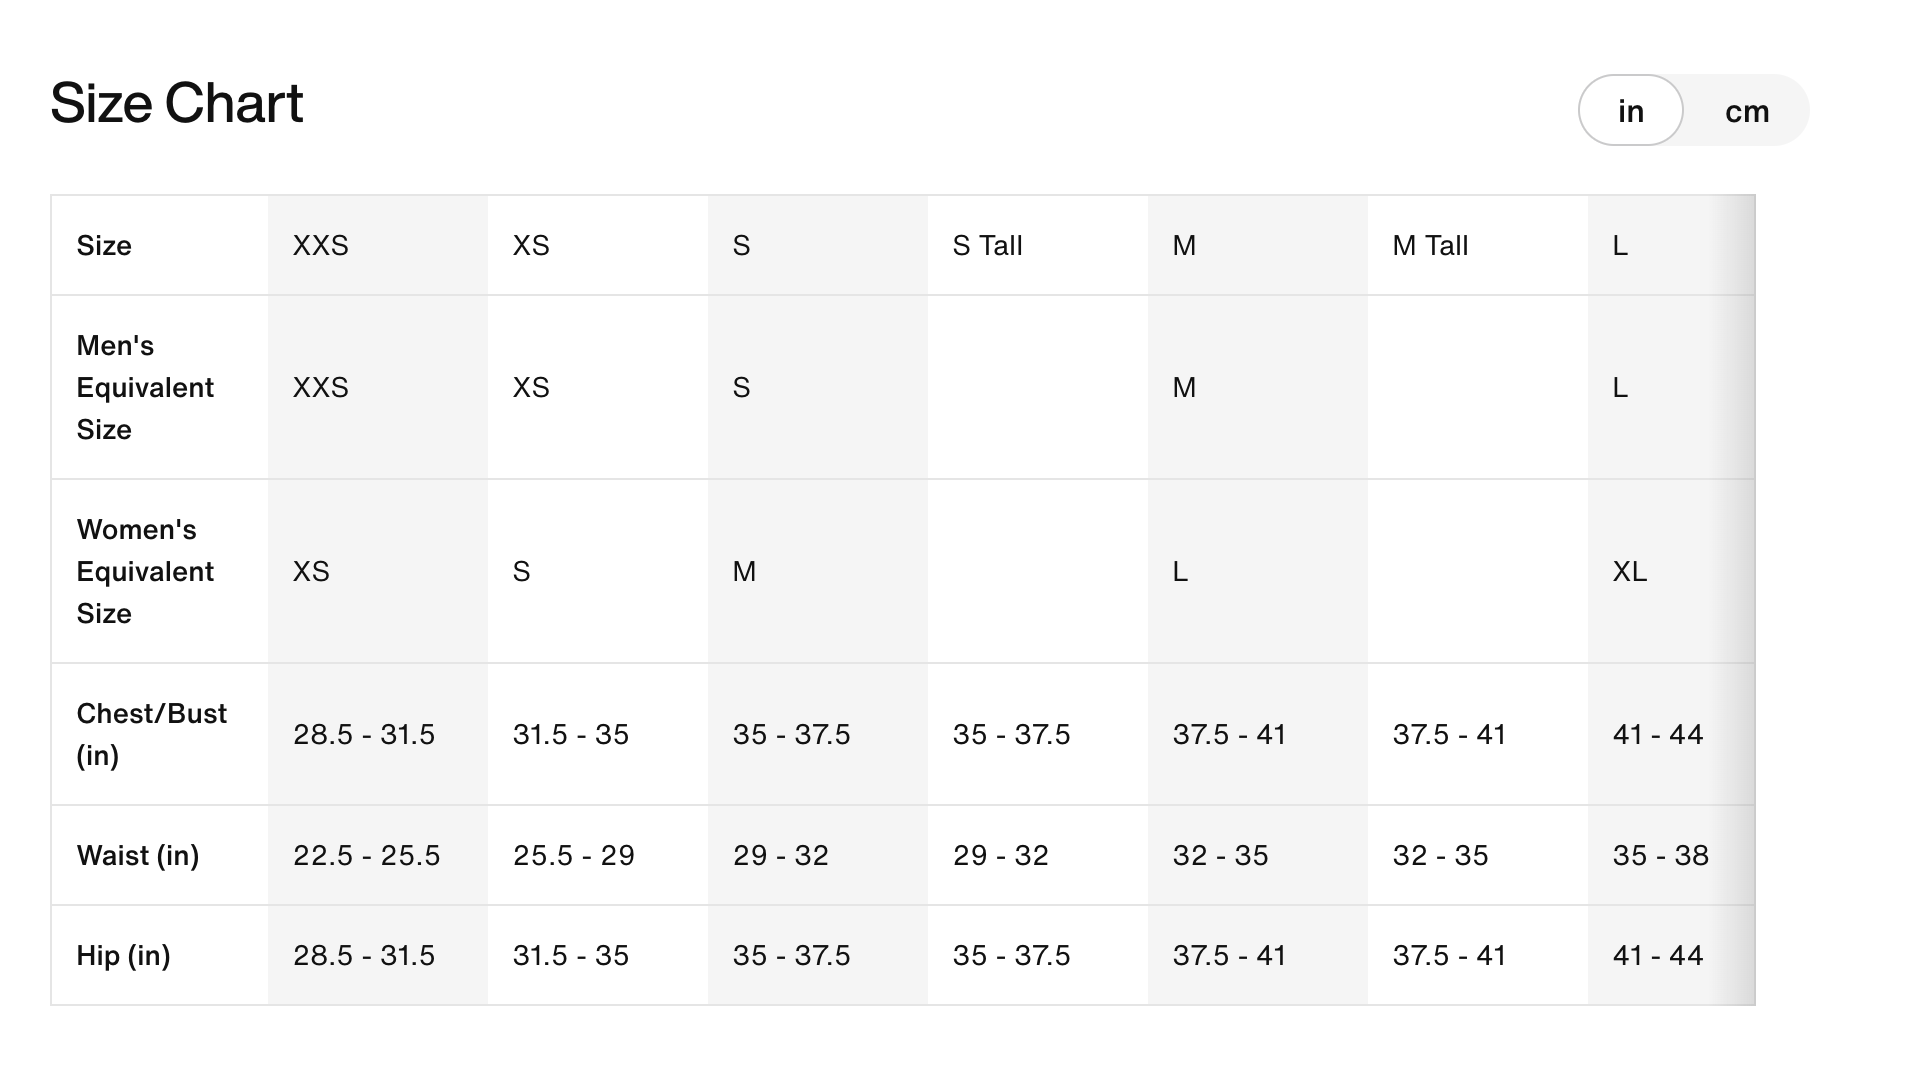Switch measurement units to cm
This screenshot has width=1932, height=1066.
[1746, 111]
